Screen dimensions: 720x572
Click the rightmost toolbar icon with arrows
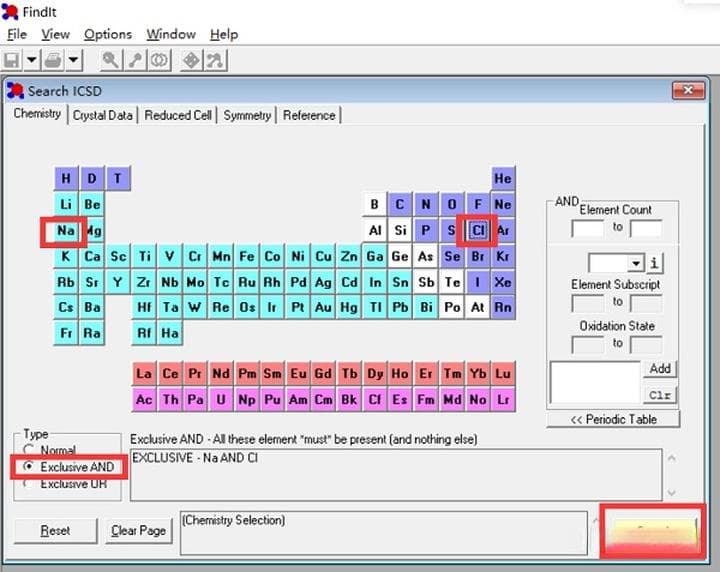click(x=215, y=61)
